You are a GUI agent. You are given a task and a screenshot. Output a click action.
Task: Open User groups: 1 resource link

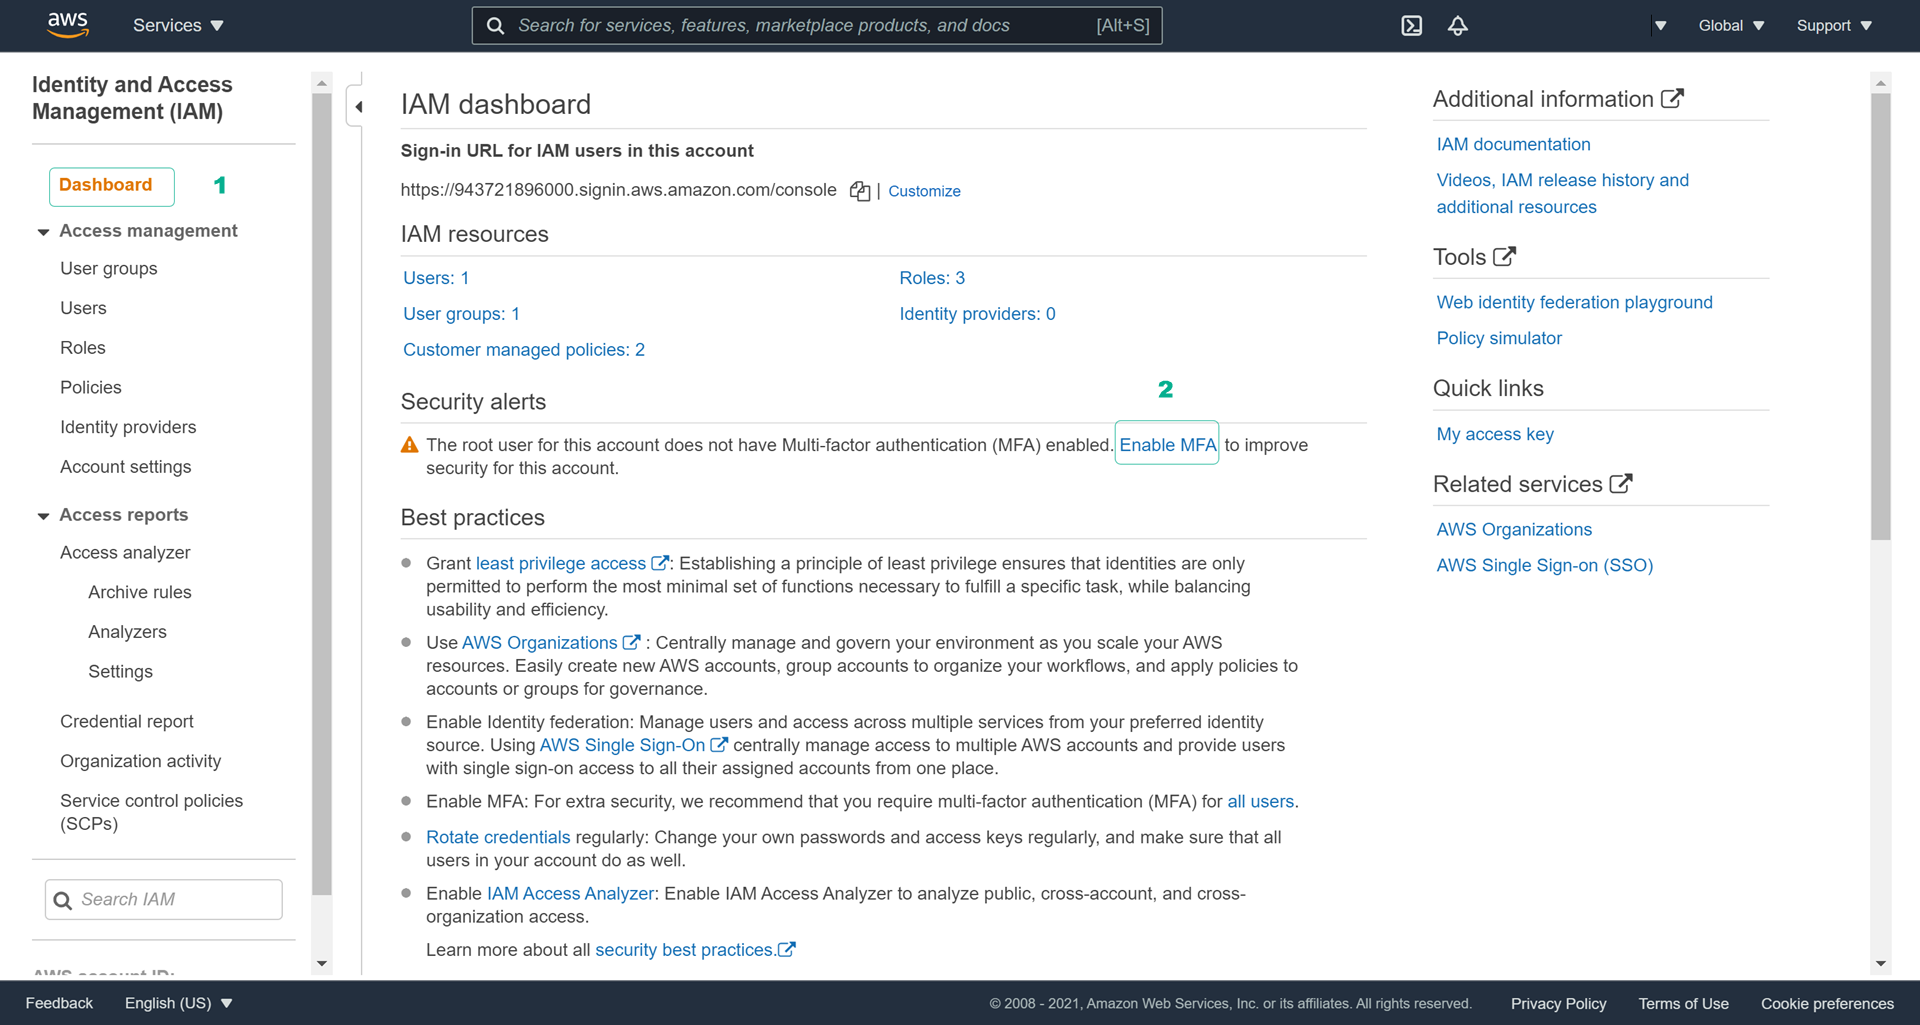click(461, 314)
